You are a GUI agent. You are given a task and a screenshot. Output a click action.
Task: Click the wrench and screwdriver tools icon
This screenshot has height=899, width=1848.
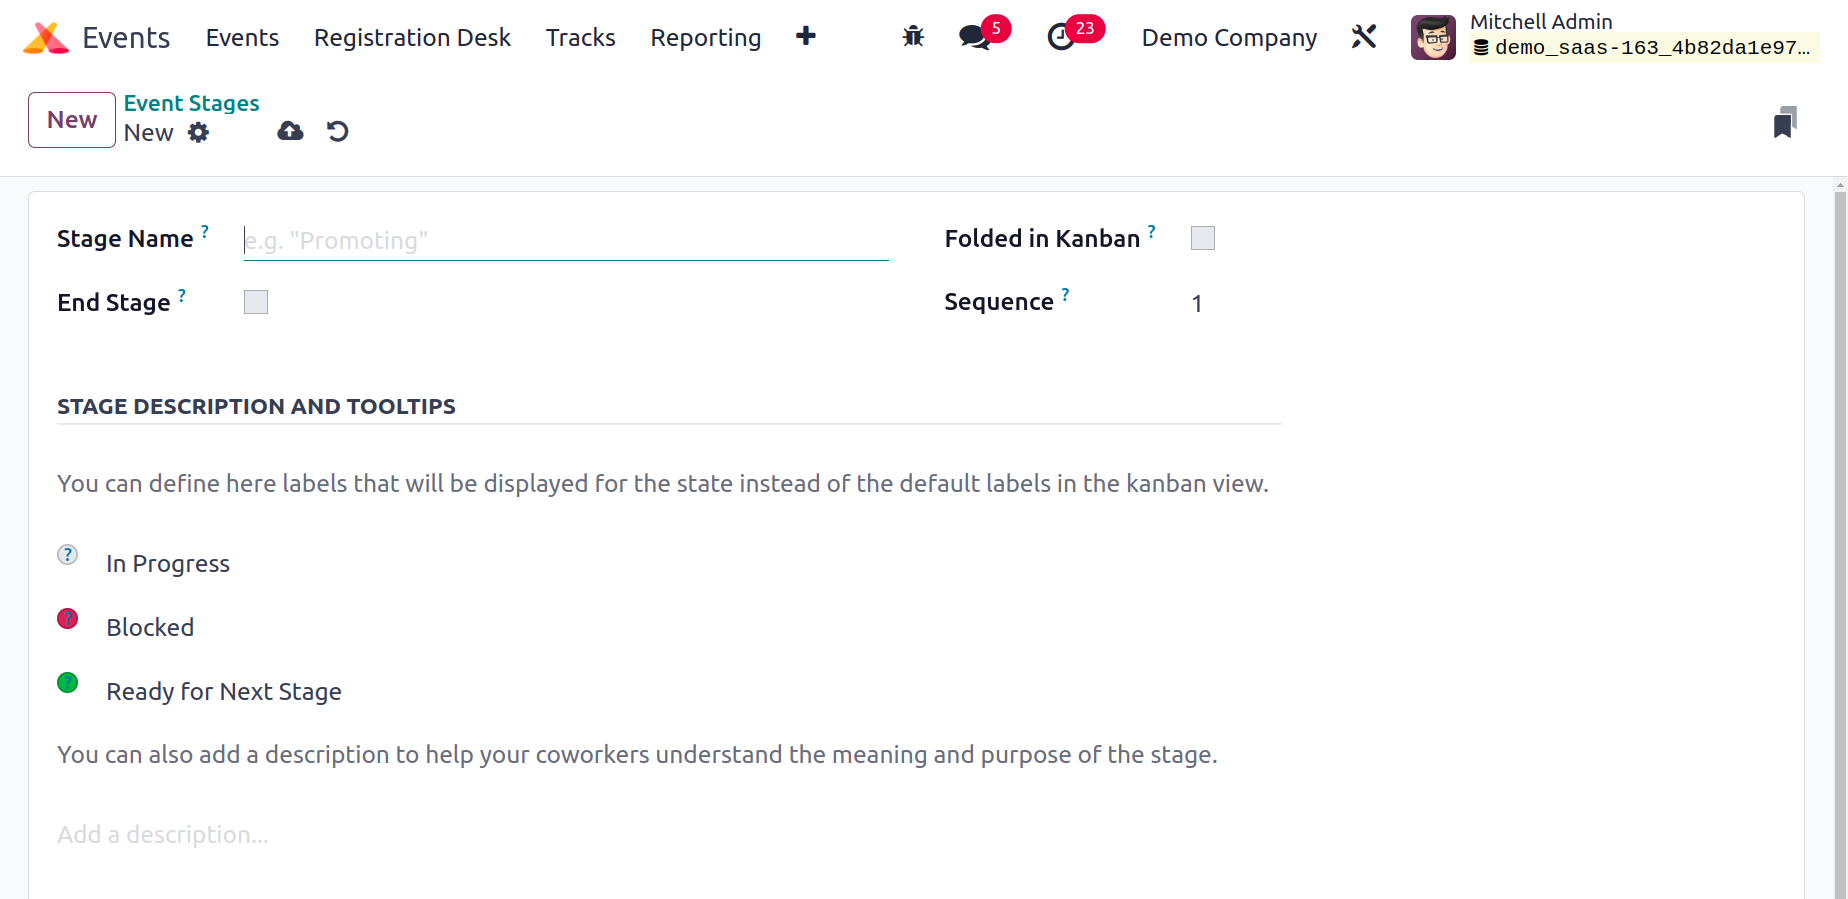coord(1364,37)
